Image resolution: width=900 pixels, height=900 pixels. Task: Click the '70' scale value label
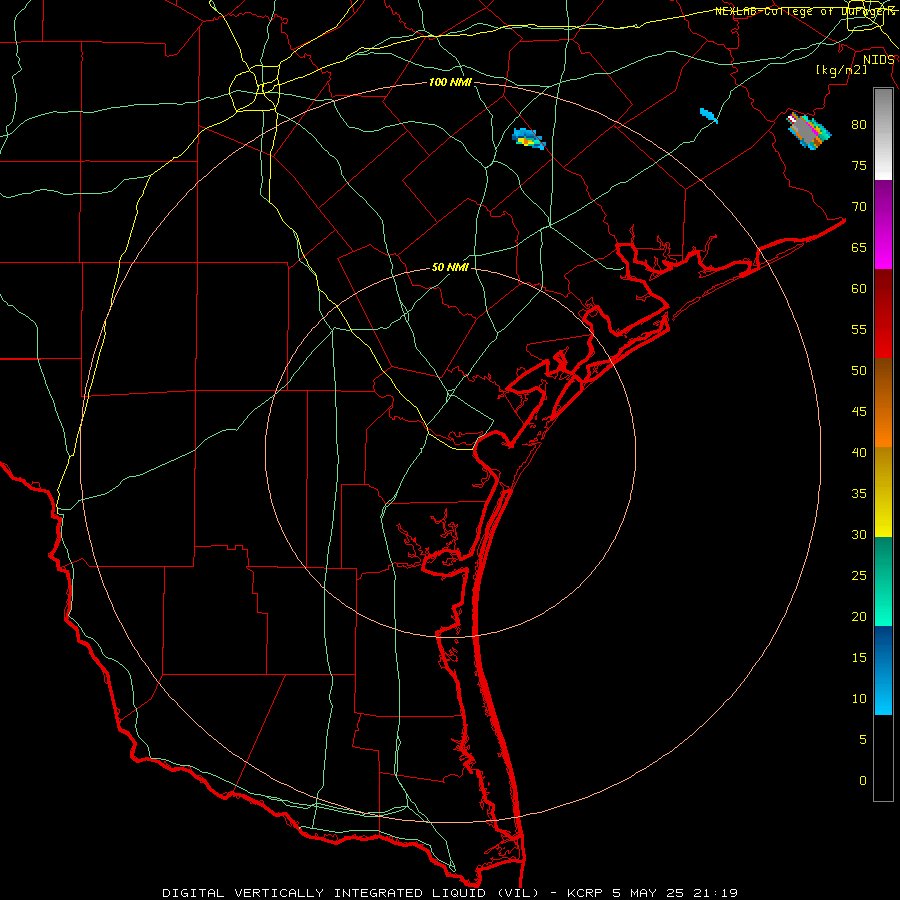click(x=859, y=207)
